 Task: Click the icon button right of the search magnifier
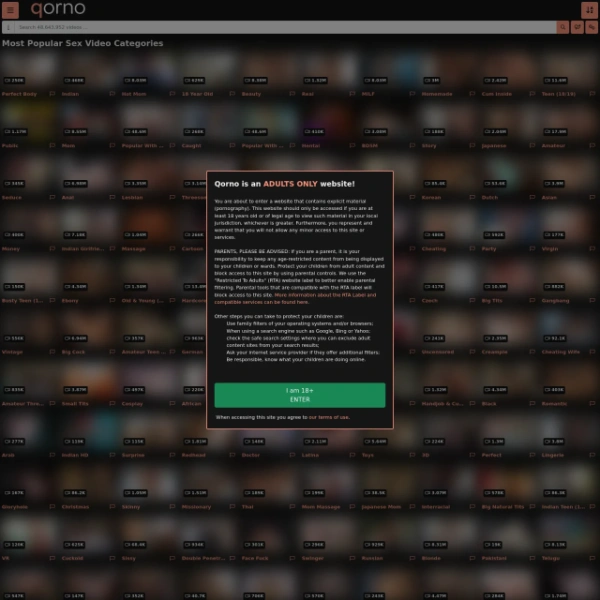pos(577,27)
